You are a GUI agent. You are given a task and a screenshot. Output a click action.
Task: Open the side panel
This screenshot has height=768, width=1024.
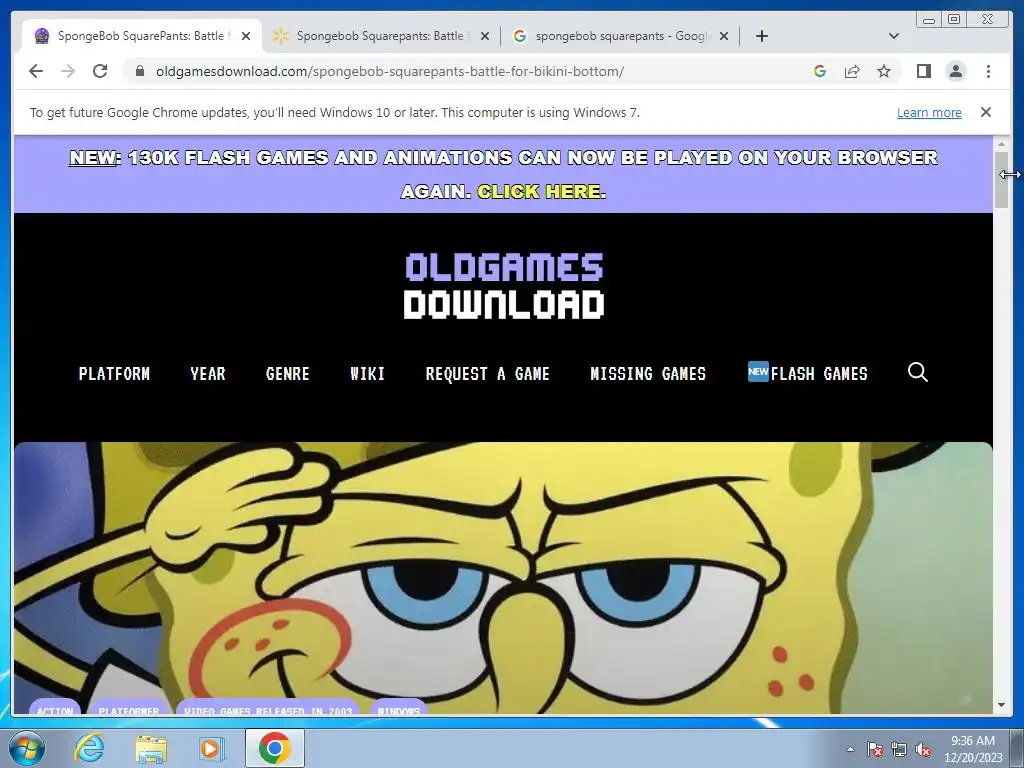[x=923, y=71]
